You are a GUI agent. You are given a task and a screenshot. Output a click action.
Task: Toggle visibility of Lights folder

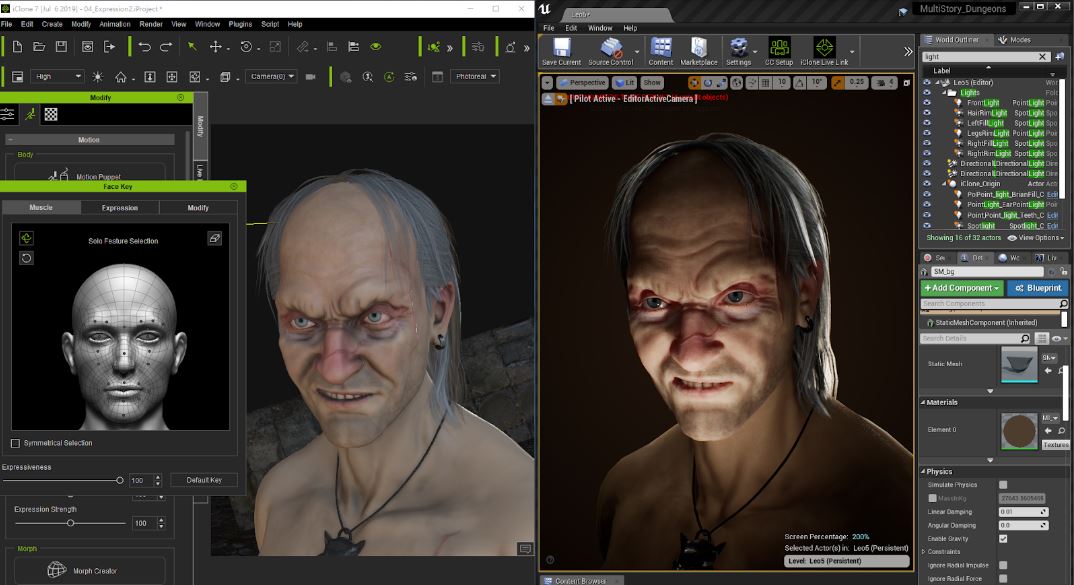927,92
